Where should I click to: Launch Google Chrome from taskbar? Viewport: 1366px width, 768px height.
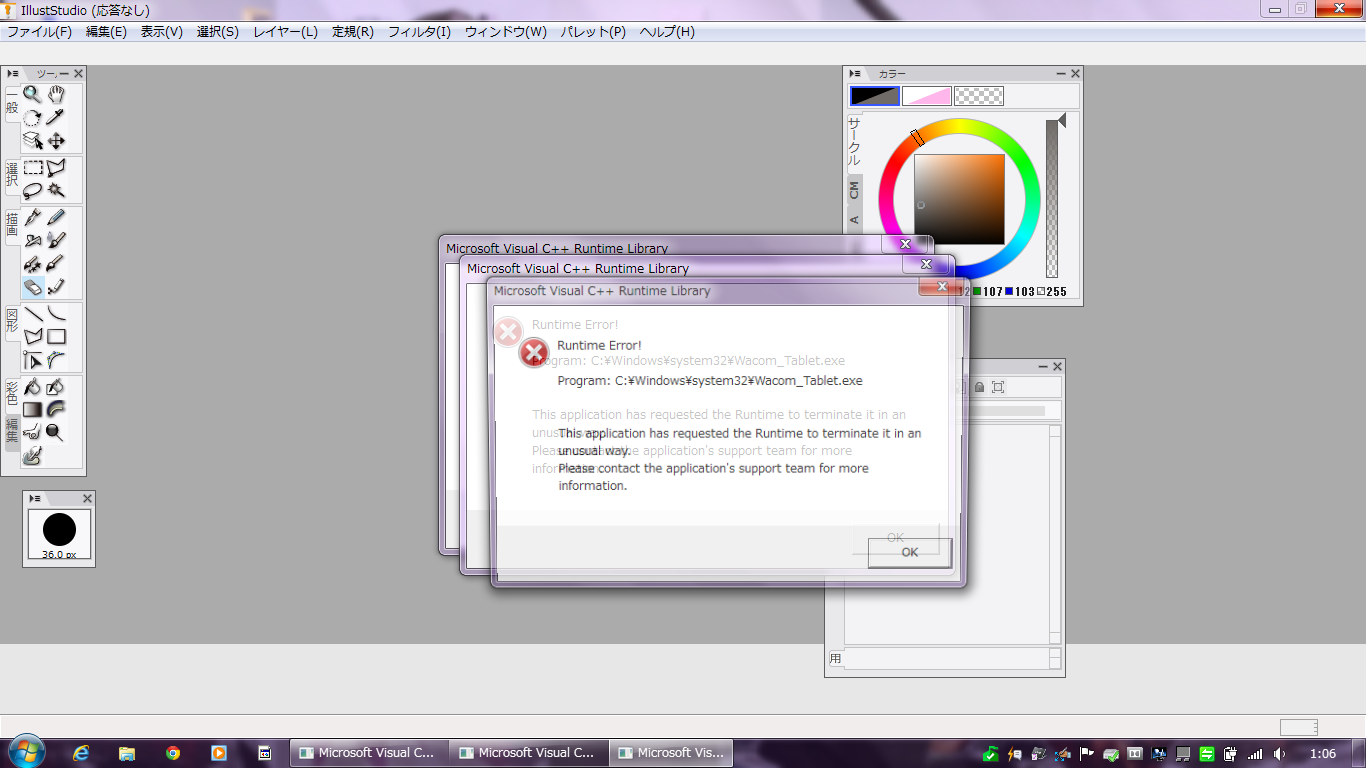tap(173, 753)
